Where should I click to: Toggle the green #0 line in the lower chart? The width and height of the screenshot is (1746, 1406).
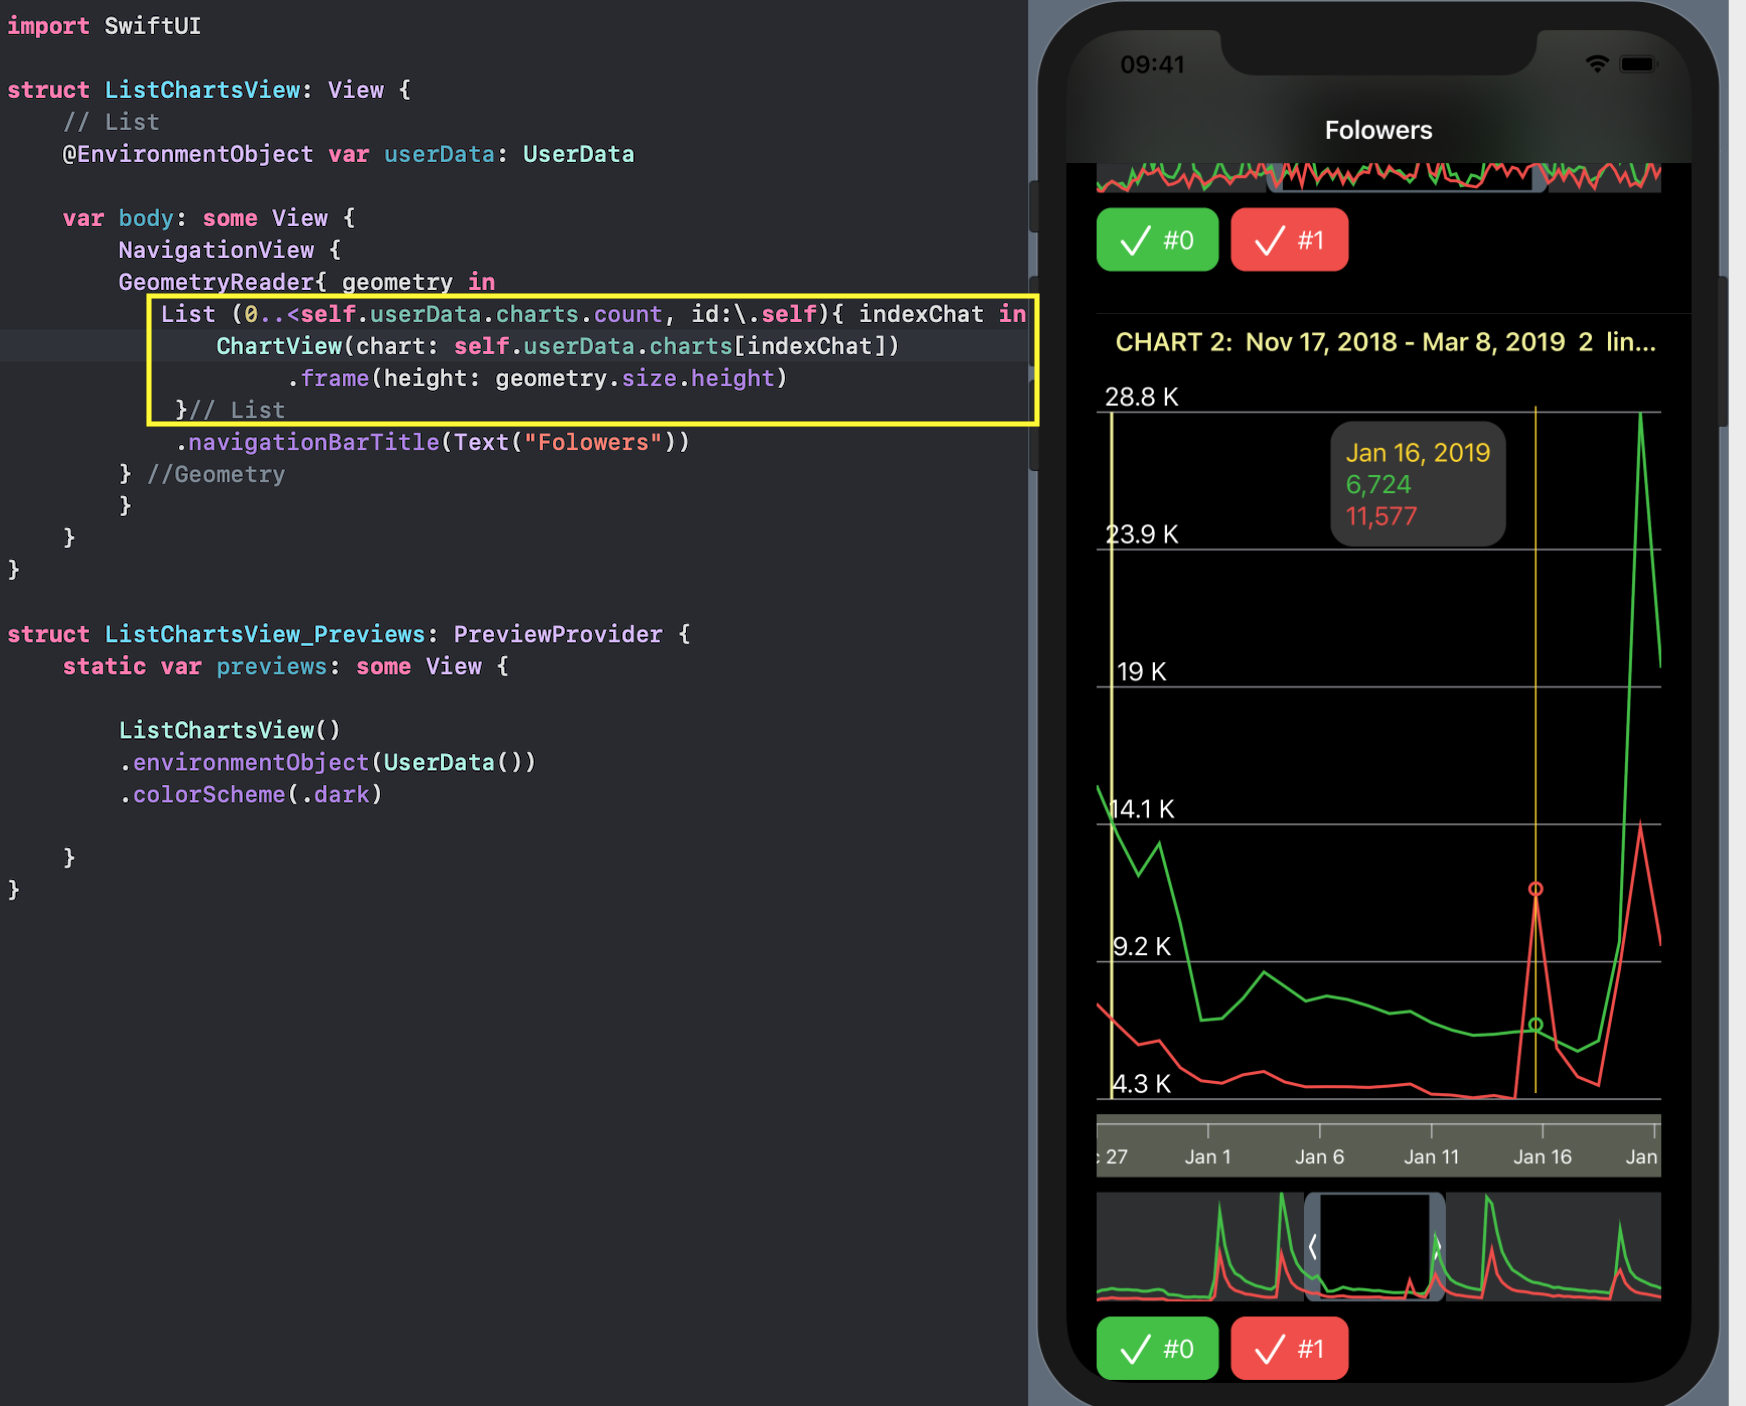(1157, 1348)
